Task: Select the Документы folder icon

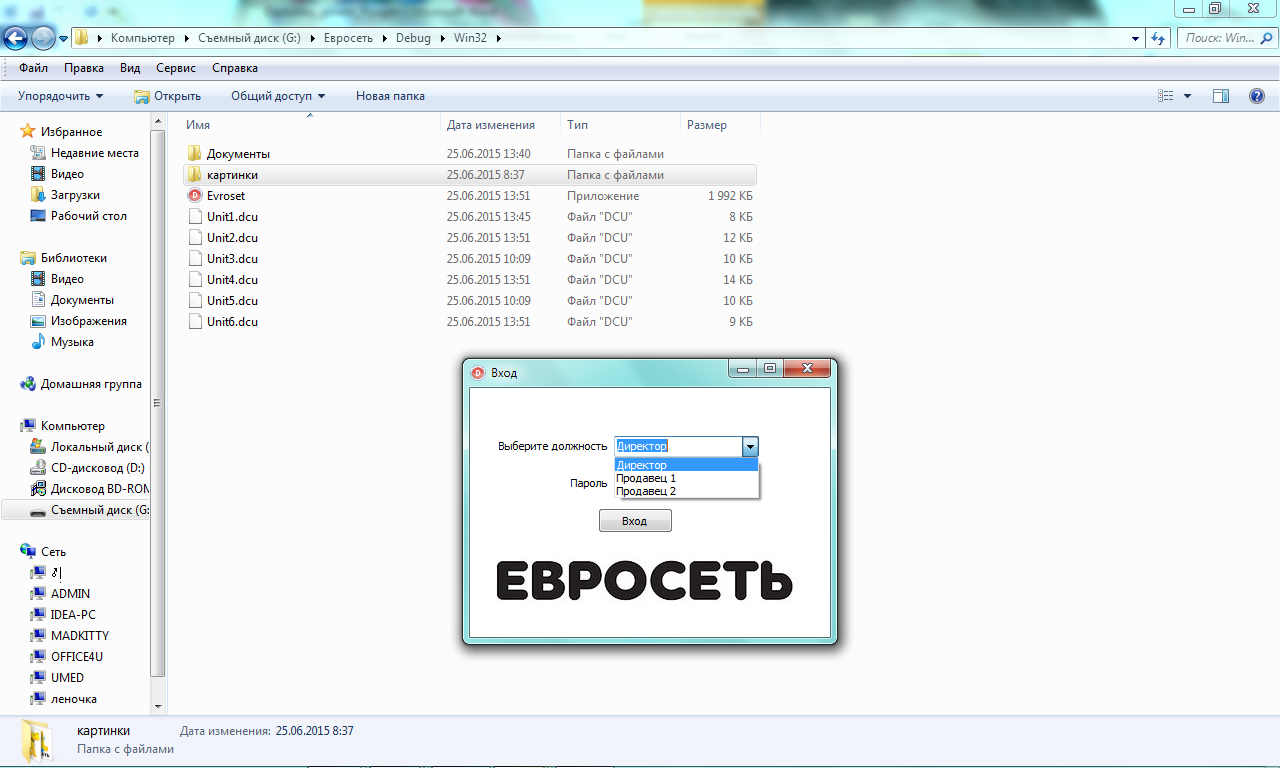Action: point(195,154)
